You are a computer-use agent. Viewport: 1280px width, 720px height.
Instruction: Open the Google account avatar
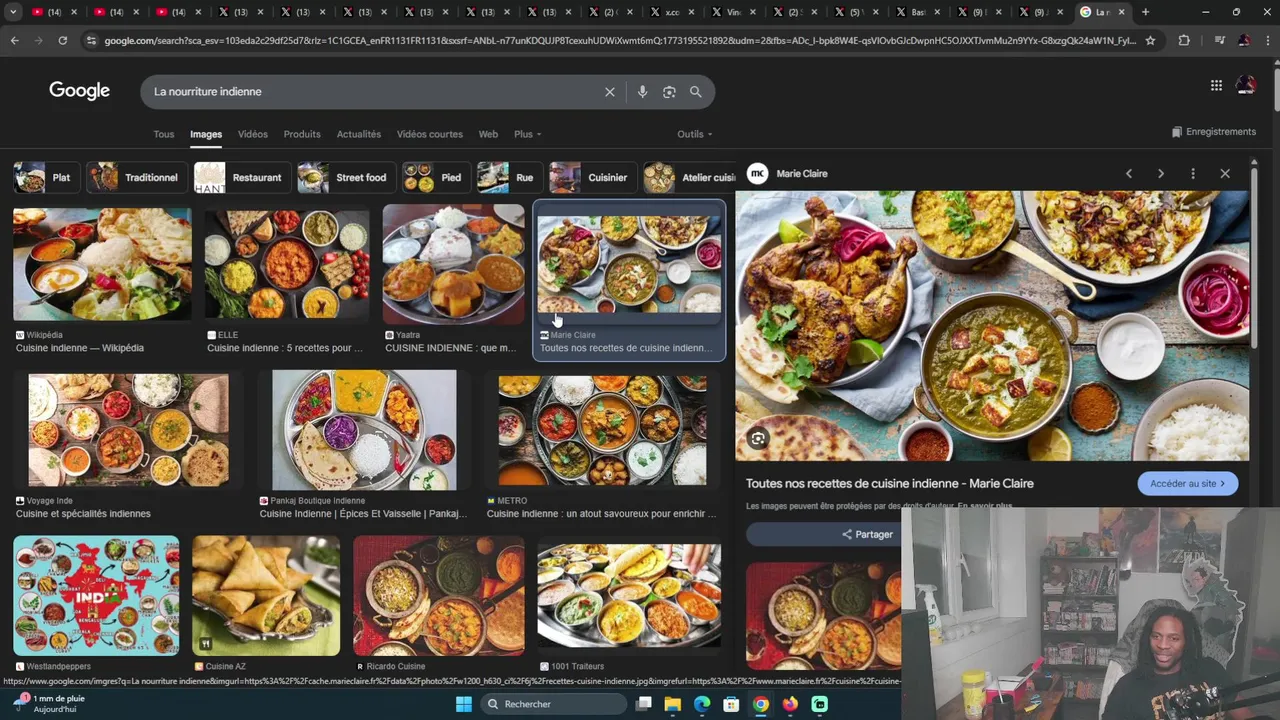click(1246, 86)
